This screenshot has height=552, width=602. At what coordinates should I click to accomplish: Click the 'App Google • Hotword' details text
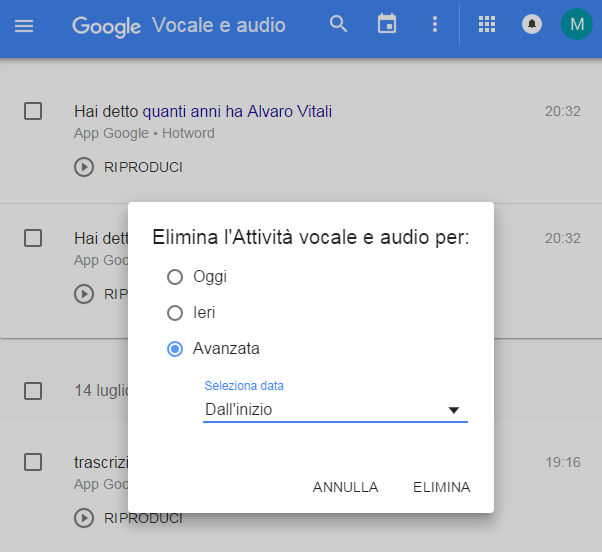144,133
